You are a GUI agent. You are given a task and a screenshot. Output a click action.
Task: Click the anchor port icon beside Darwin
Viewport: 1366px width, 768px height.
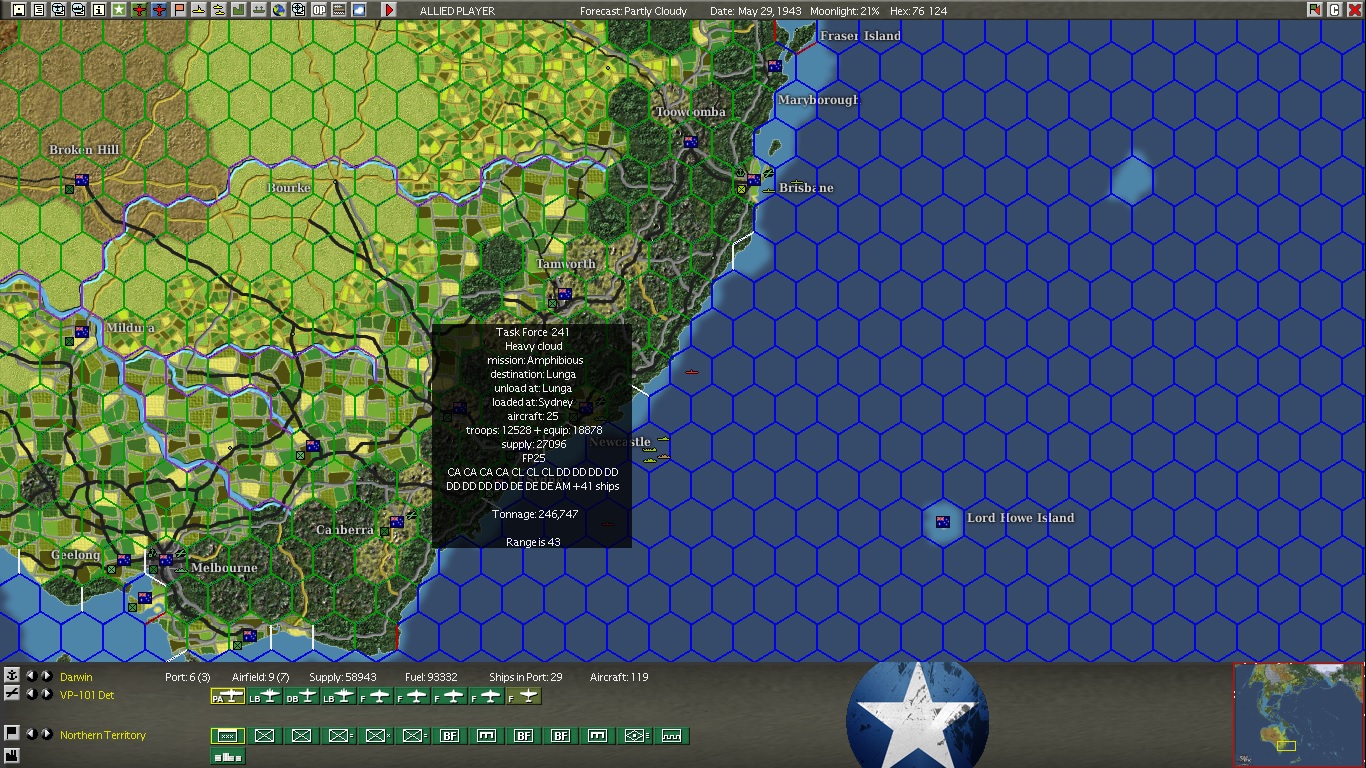(x=12, y=677)
